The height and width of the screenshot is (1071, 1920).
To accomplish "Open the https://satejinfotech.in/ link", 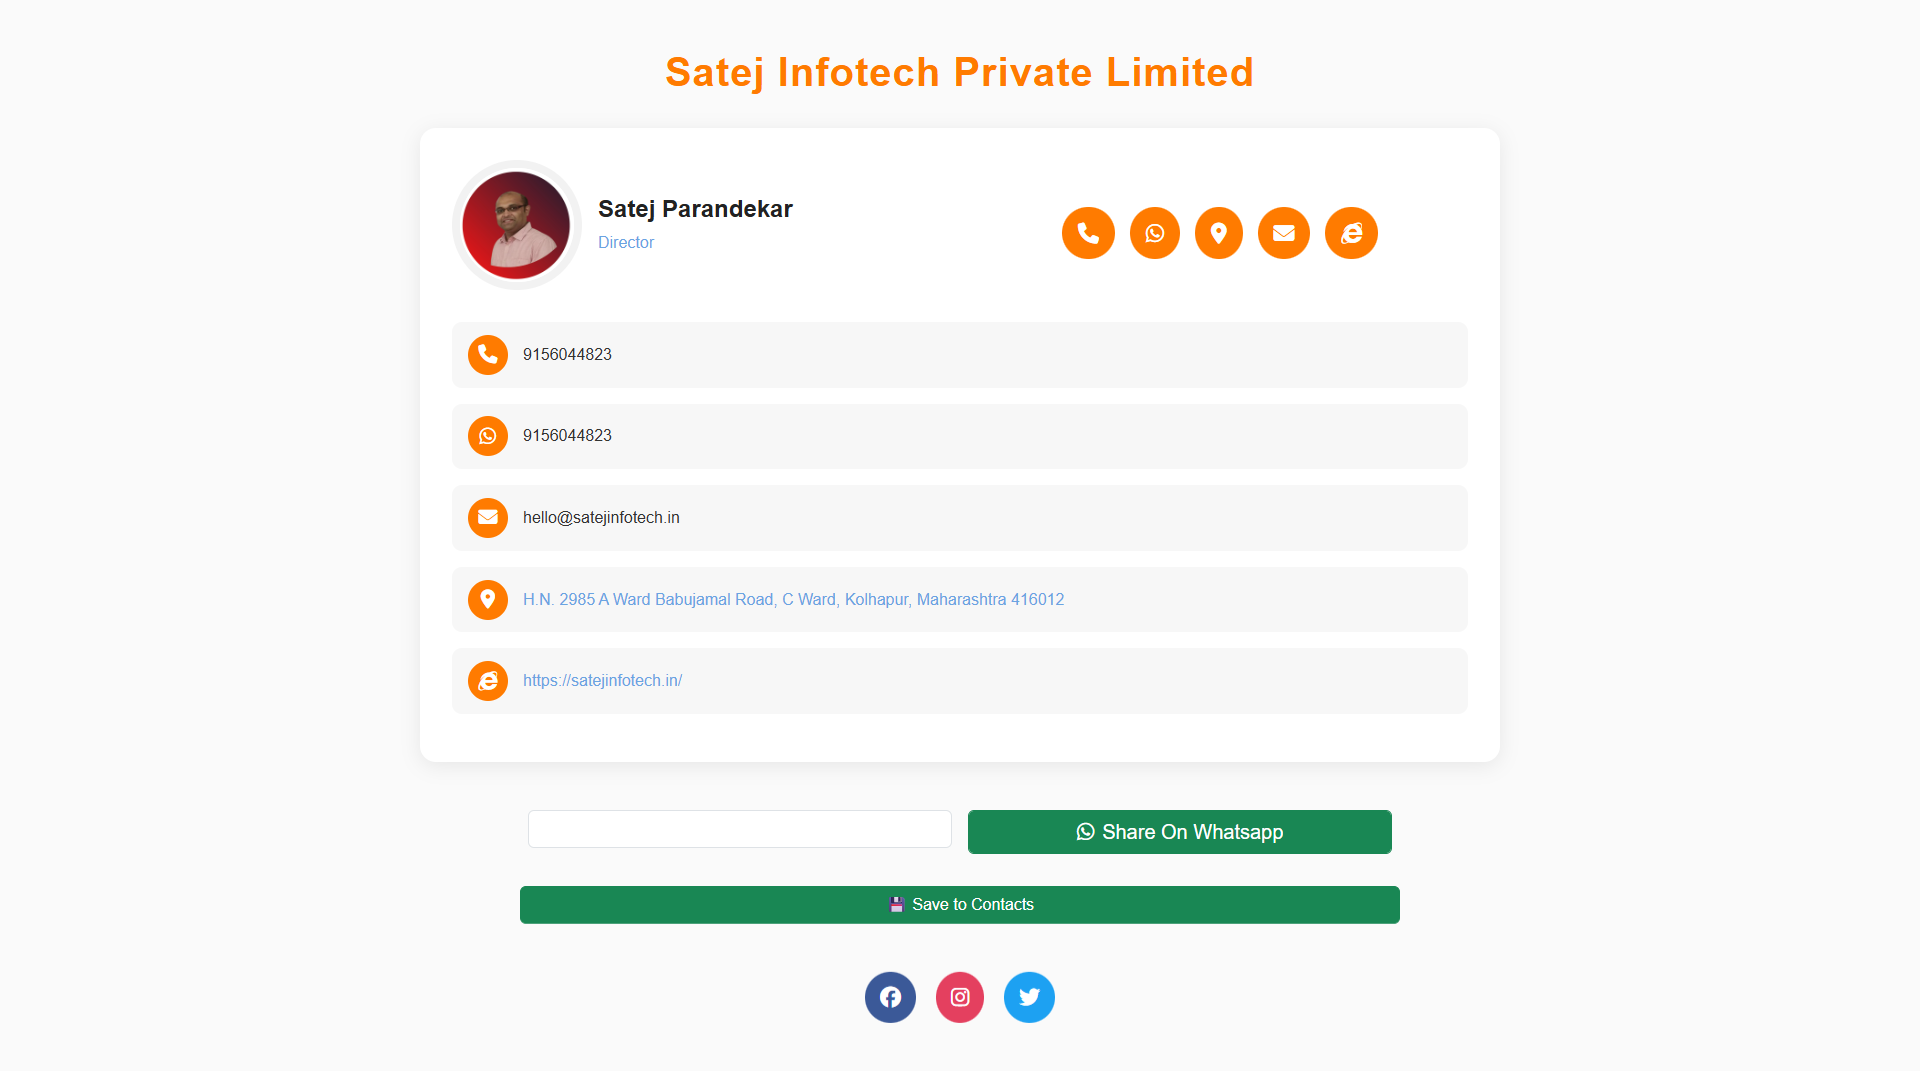I will click(602, 681).
